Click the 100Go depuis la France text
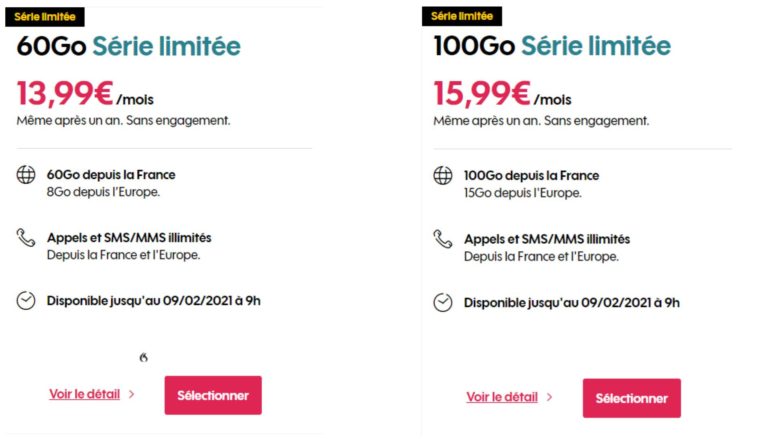The width and height of the screenshot is (780, 439). 531,176
